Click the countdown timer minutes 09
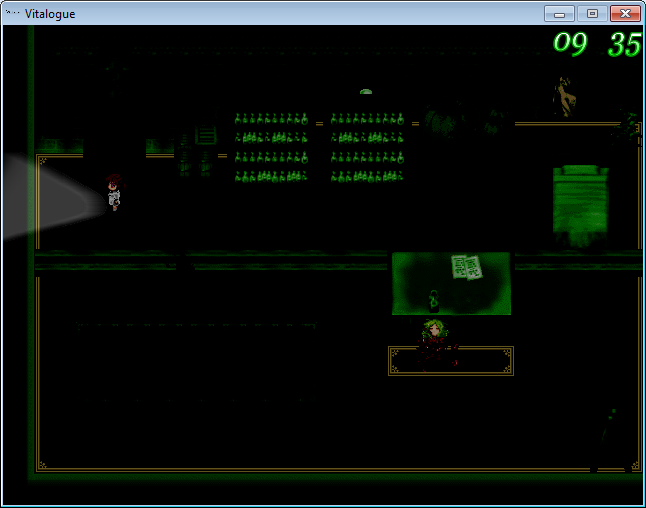The image size is (646, 508). (x=570, y=43)
